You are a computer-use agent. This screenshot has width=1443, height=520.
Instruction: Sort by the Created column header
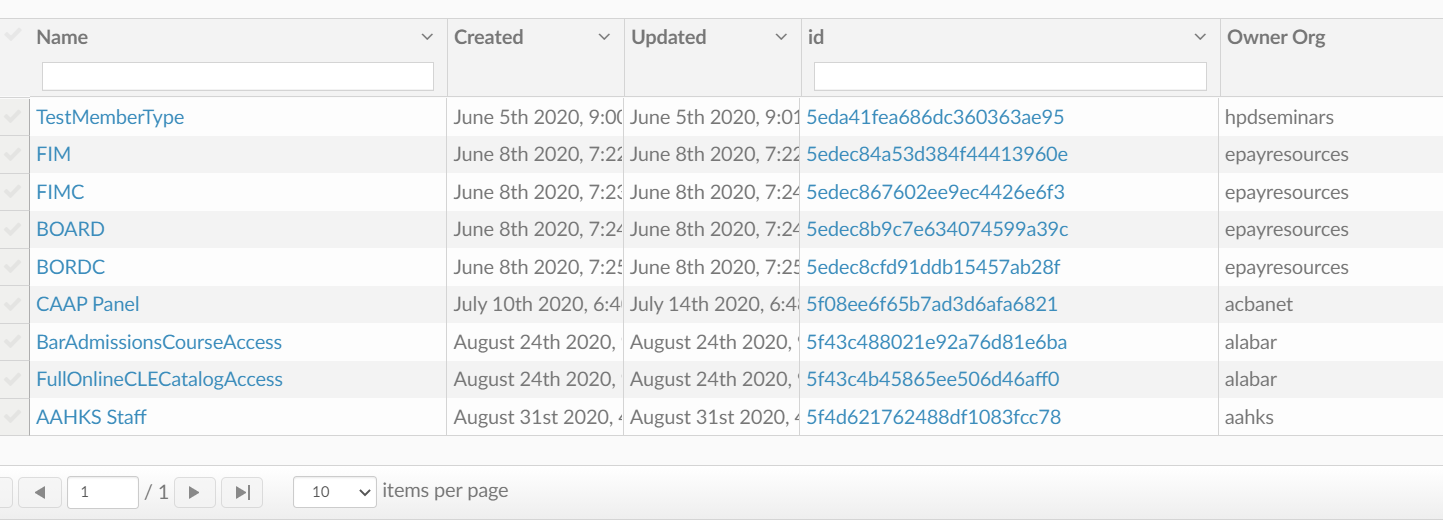pyautogui.click(x=489, y=37)
